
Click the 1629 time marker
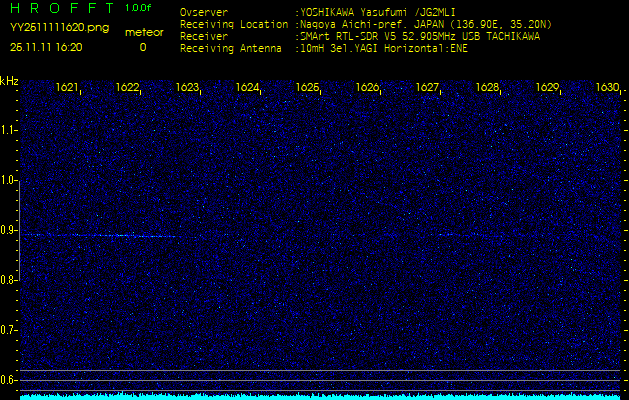click(x=547, y=88)
